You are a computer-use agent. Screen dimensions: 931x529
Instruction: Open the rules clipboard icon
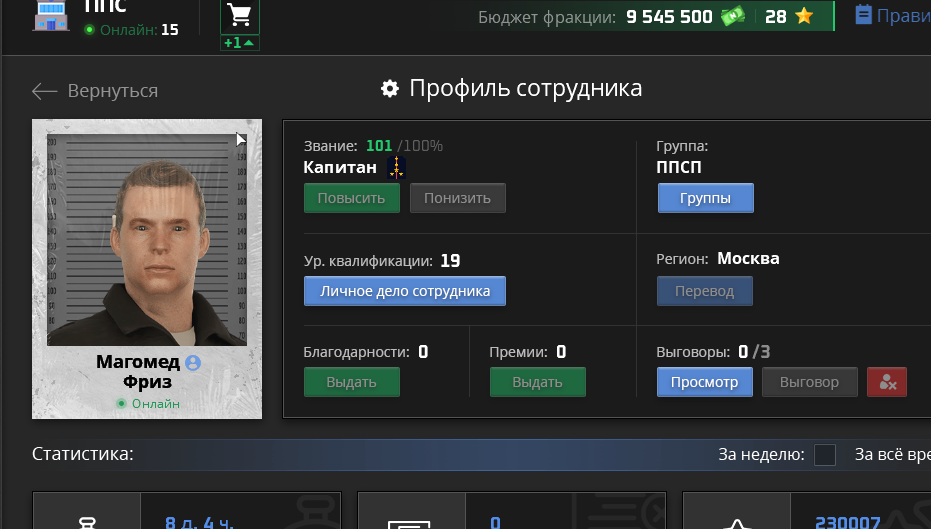(863, 15)
